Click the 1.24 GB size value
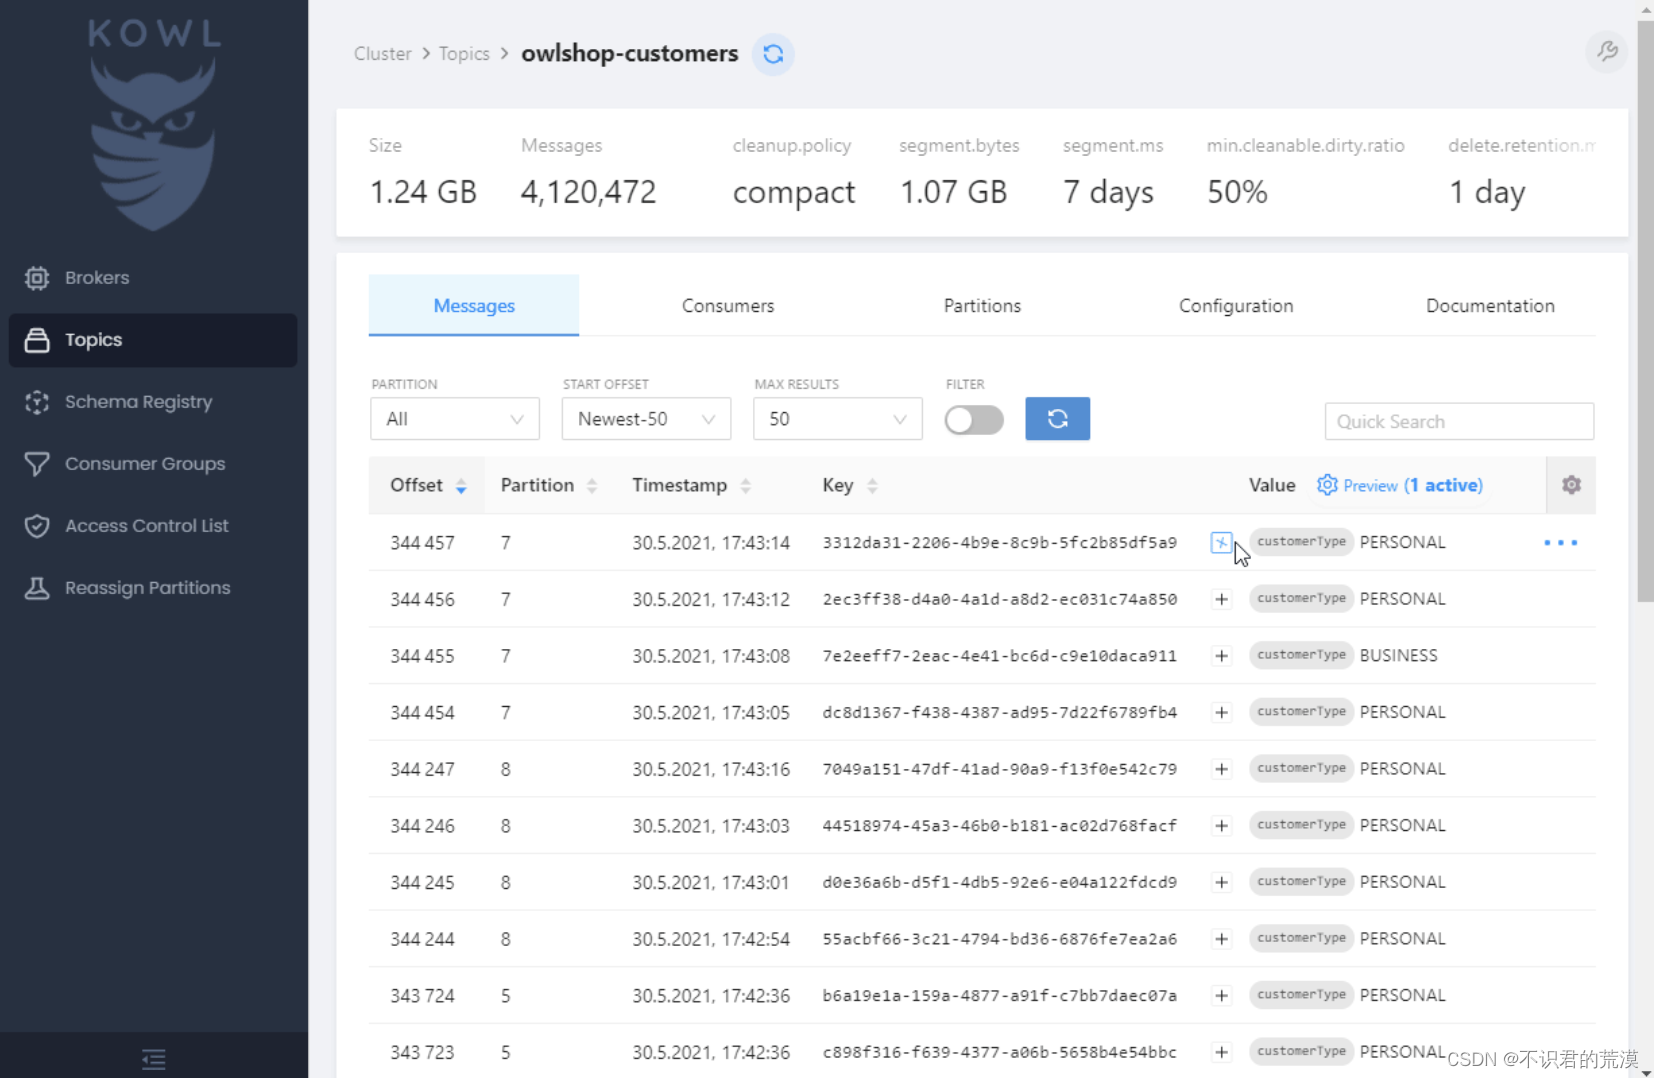The image size is (1654, 1078). click(x=423, y=192)
